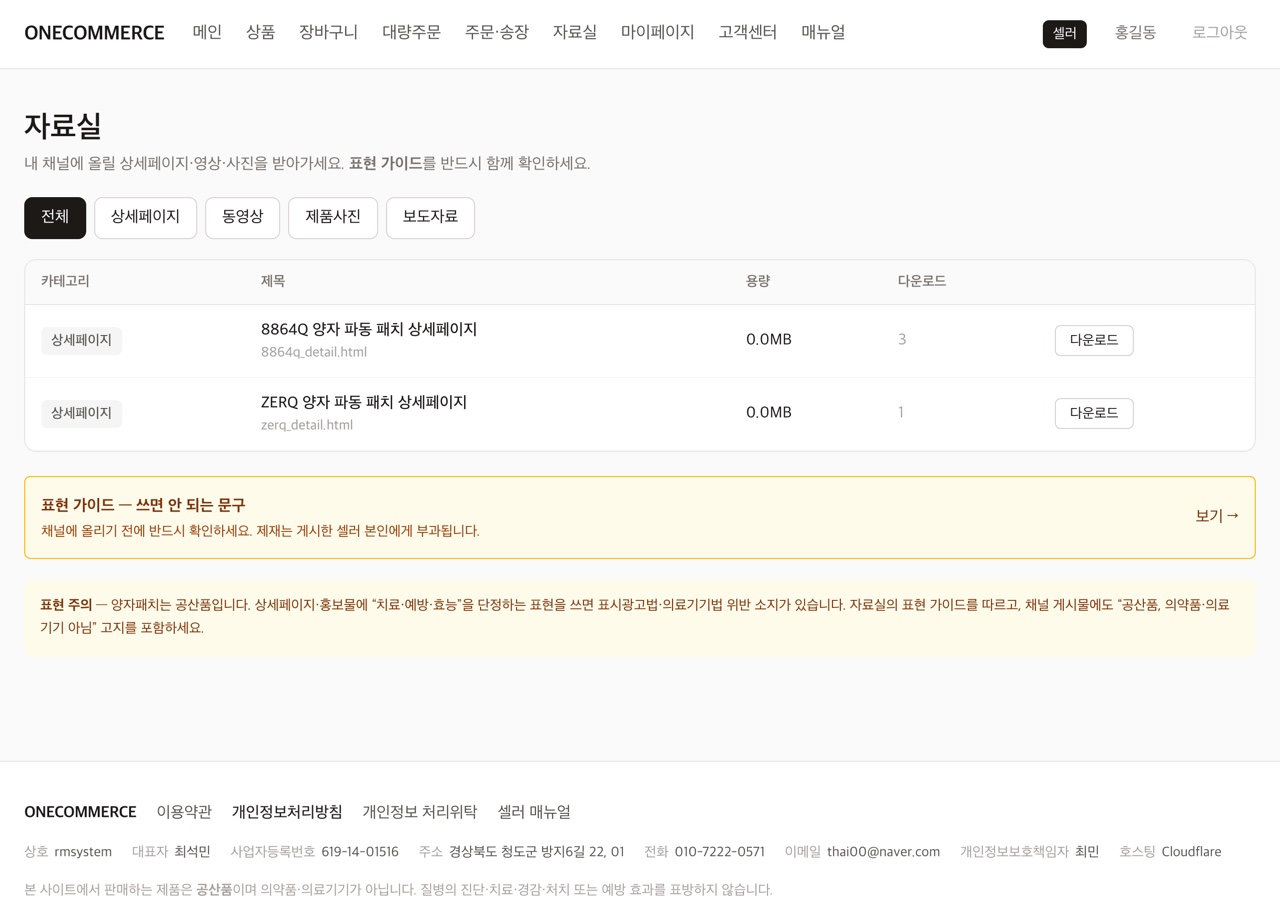Screen dimensions: 1280x900
Task: Open the 홍길동 user profile link
Action: (1135, 32)
